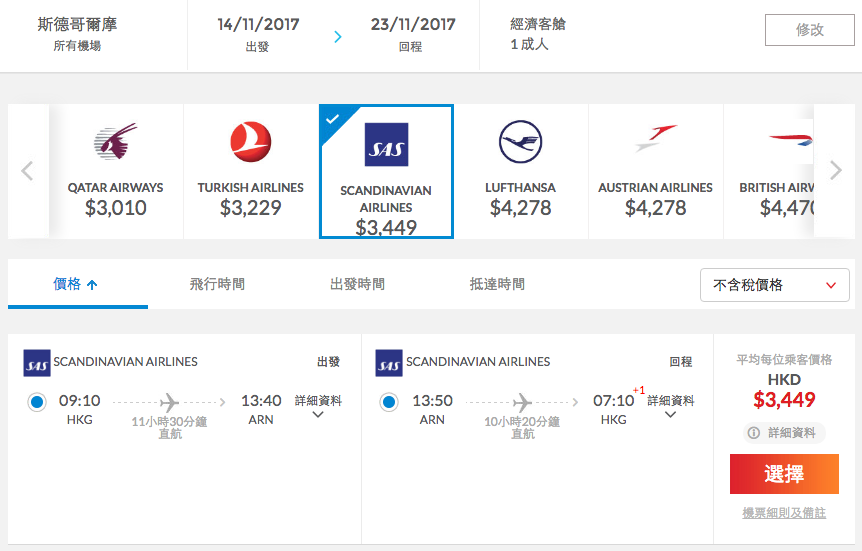Screen dimensions: 862x551
Task: Sort results by 價格 tab
Action: (x=78, y=284)
